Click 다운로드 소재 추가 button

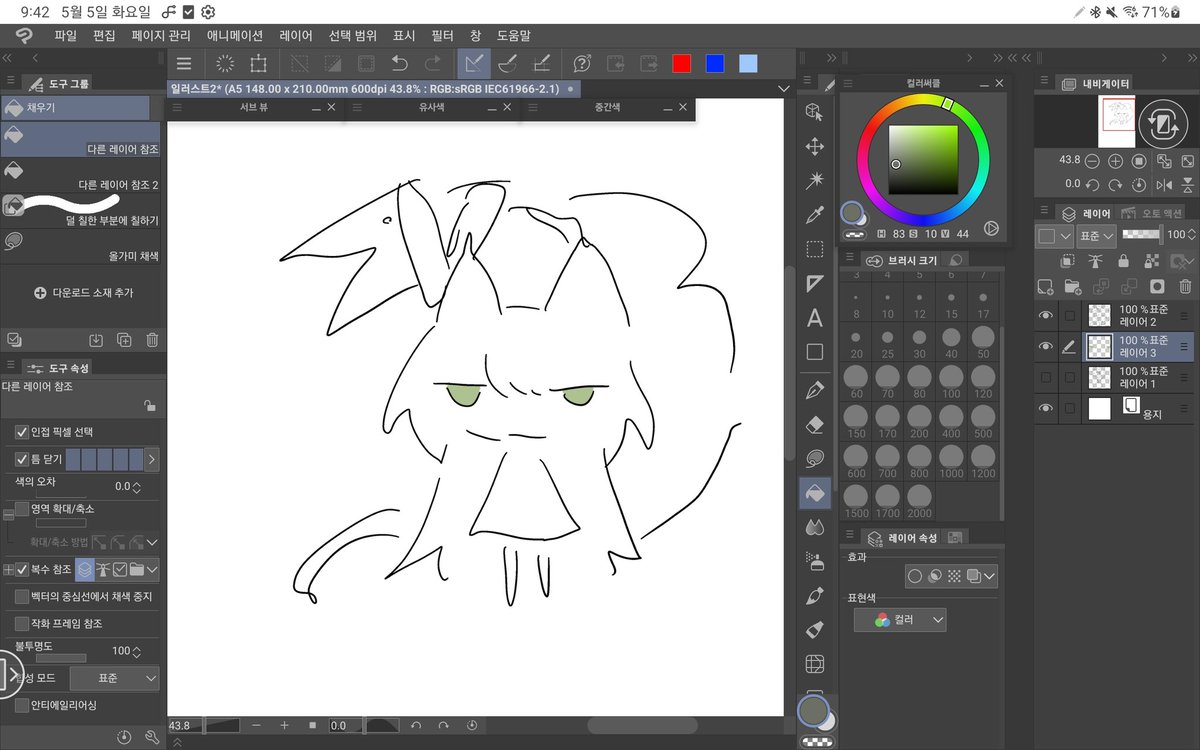[x=83, y=293]
